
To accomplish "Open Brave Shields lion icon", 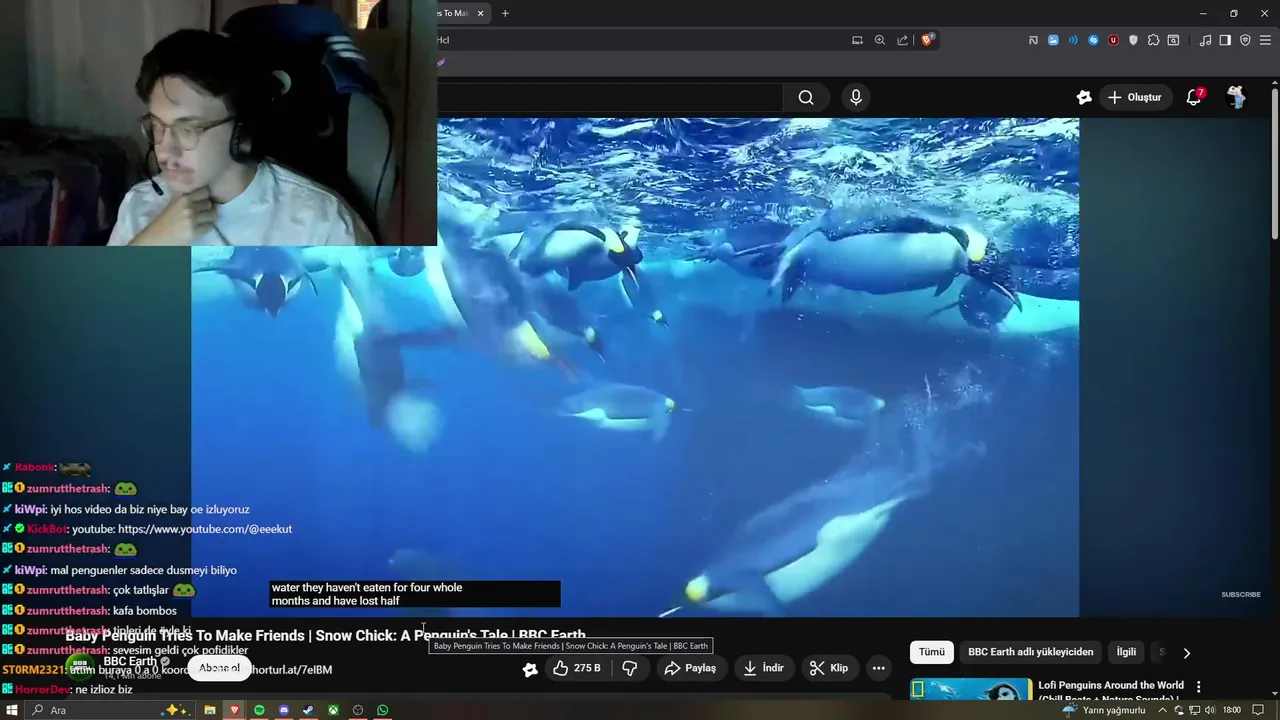I will point(928,40).
